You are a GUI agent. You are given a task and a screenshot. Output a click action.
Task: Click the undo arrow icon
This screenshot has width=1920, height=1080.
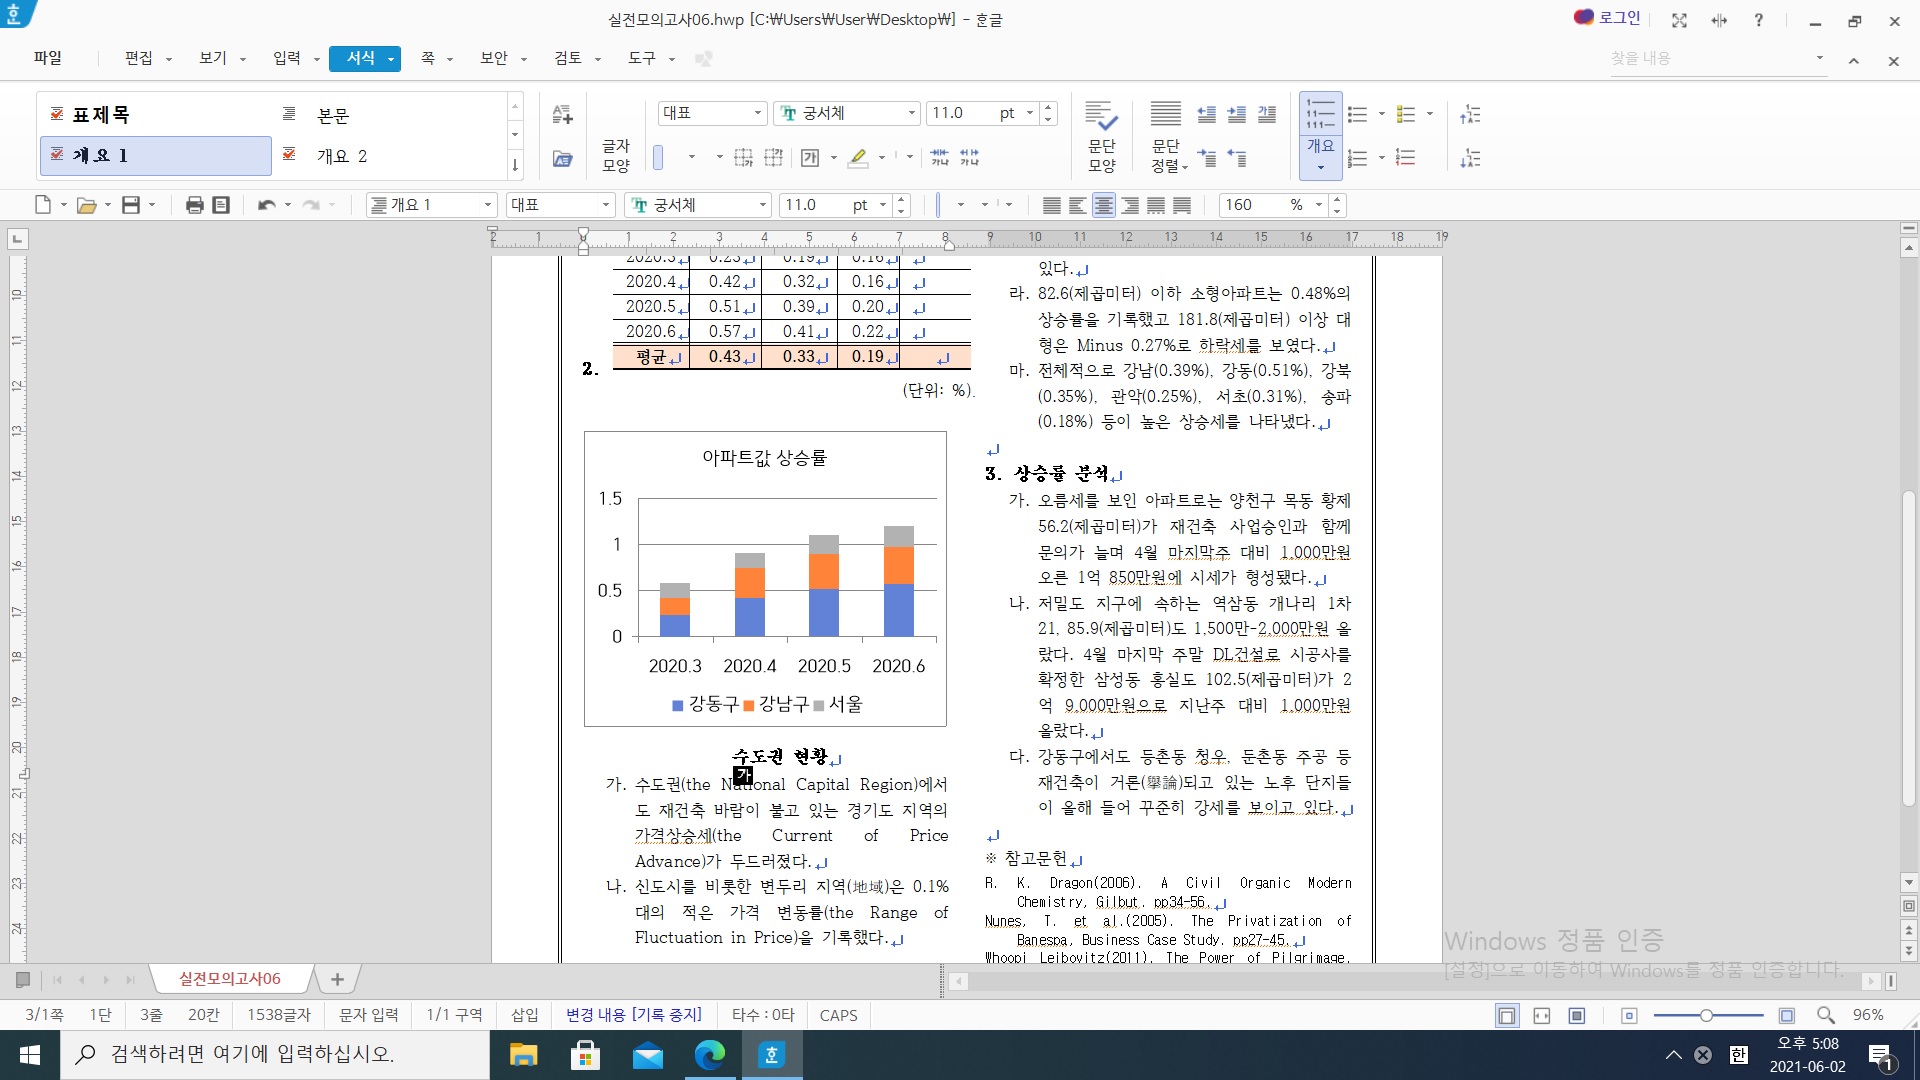click(266, 205)
